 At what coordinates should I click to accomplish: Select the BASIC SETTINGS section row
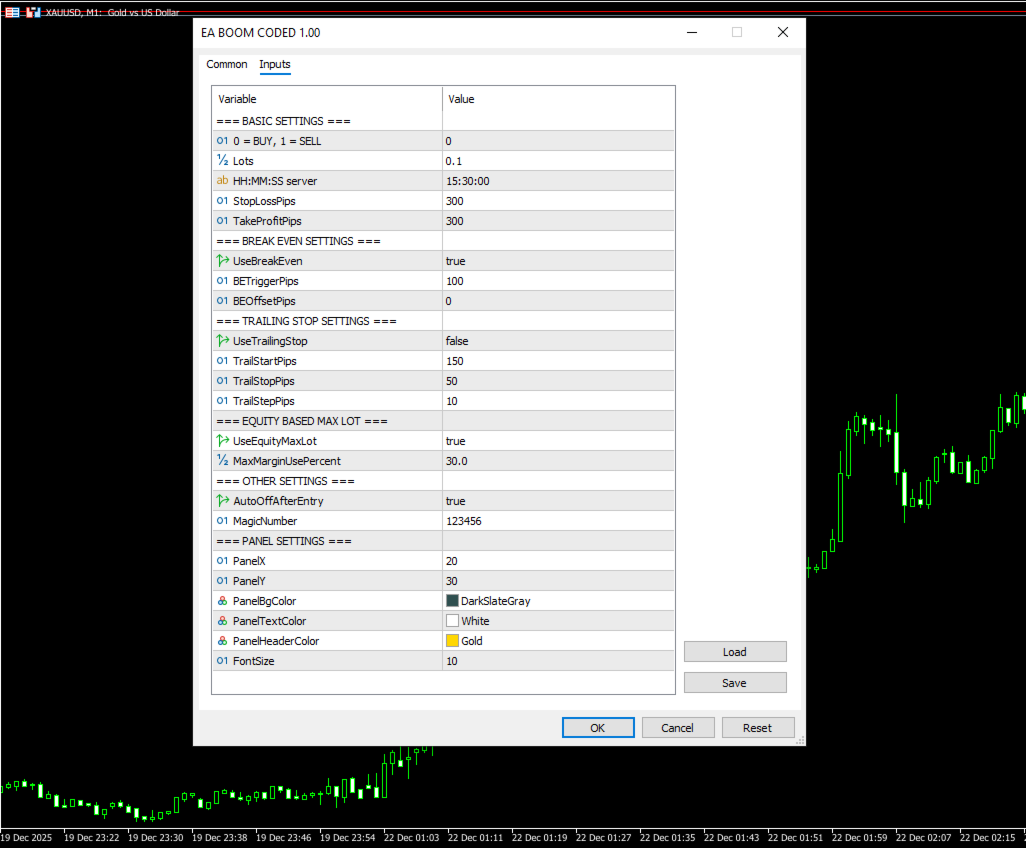point(443,120)
